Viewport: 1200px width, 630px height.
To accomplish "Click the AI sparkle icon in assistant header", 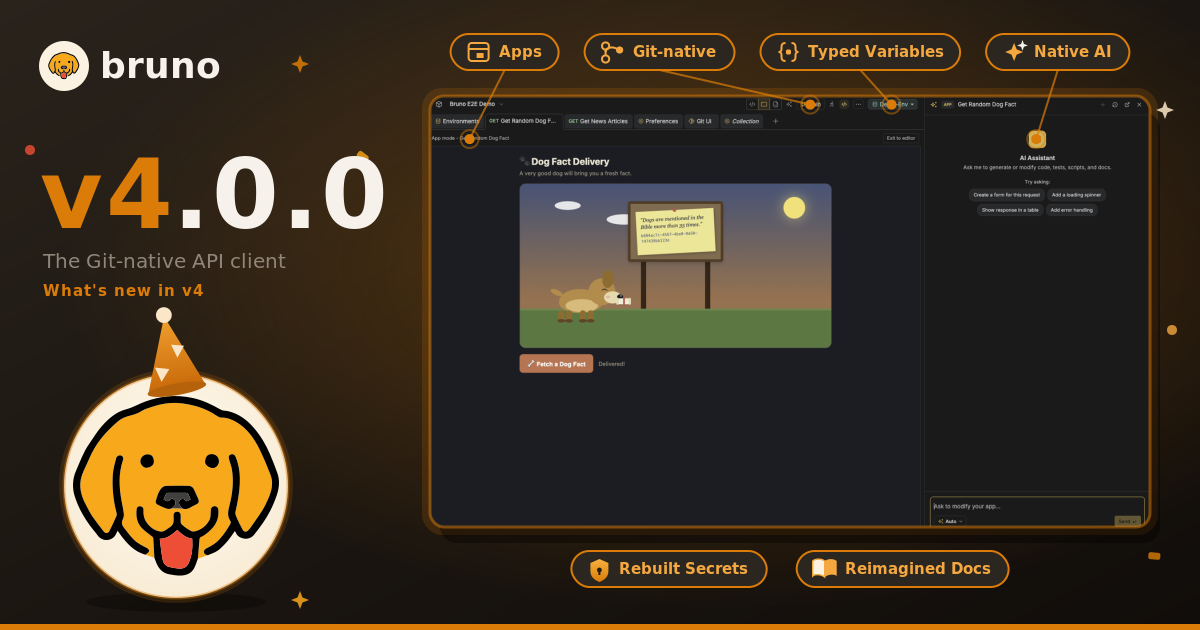I will (933, 104).
